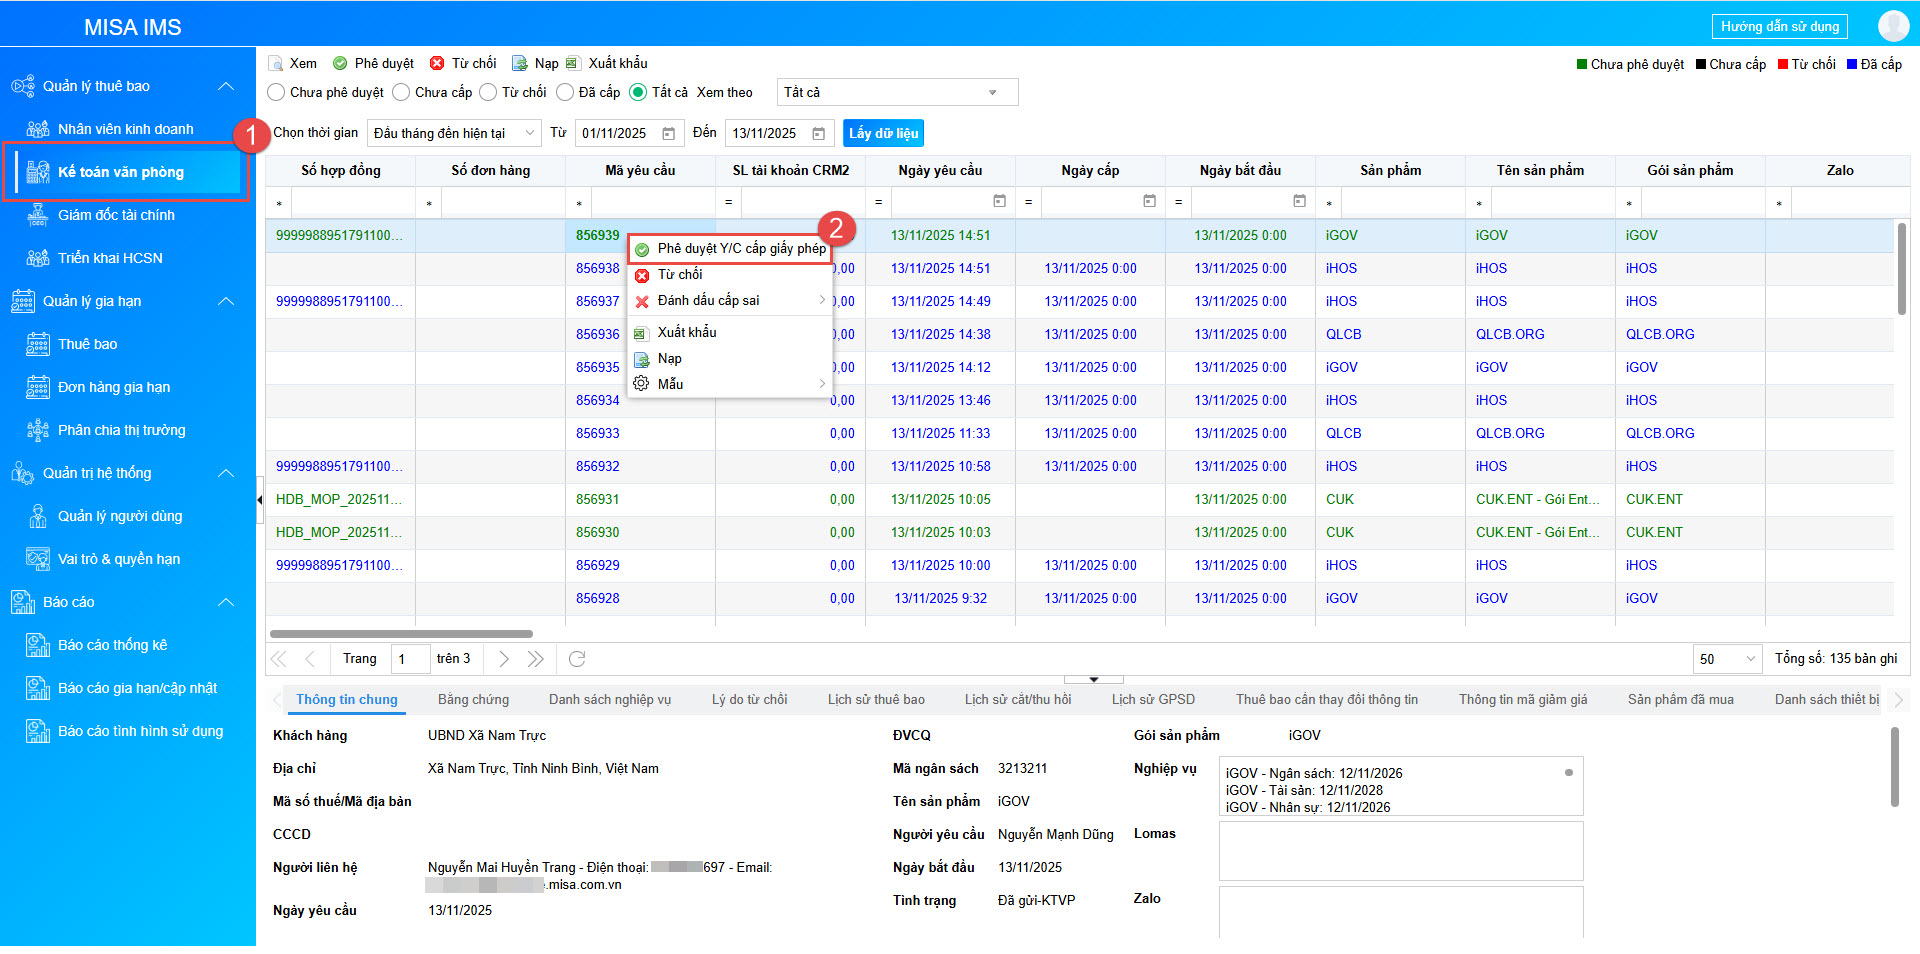The width and height of the screenshot is (1920, 954).
Task: Click the Xuất khẩu export icon in toolbar
Action: click(573, 63)
